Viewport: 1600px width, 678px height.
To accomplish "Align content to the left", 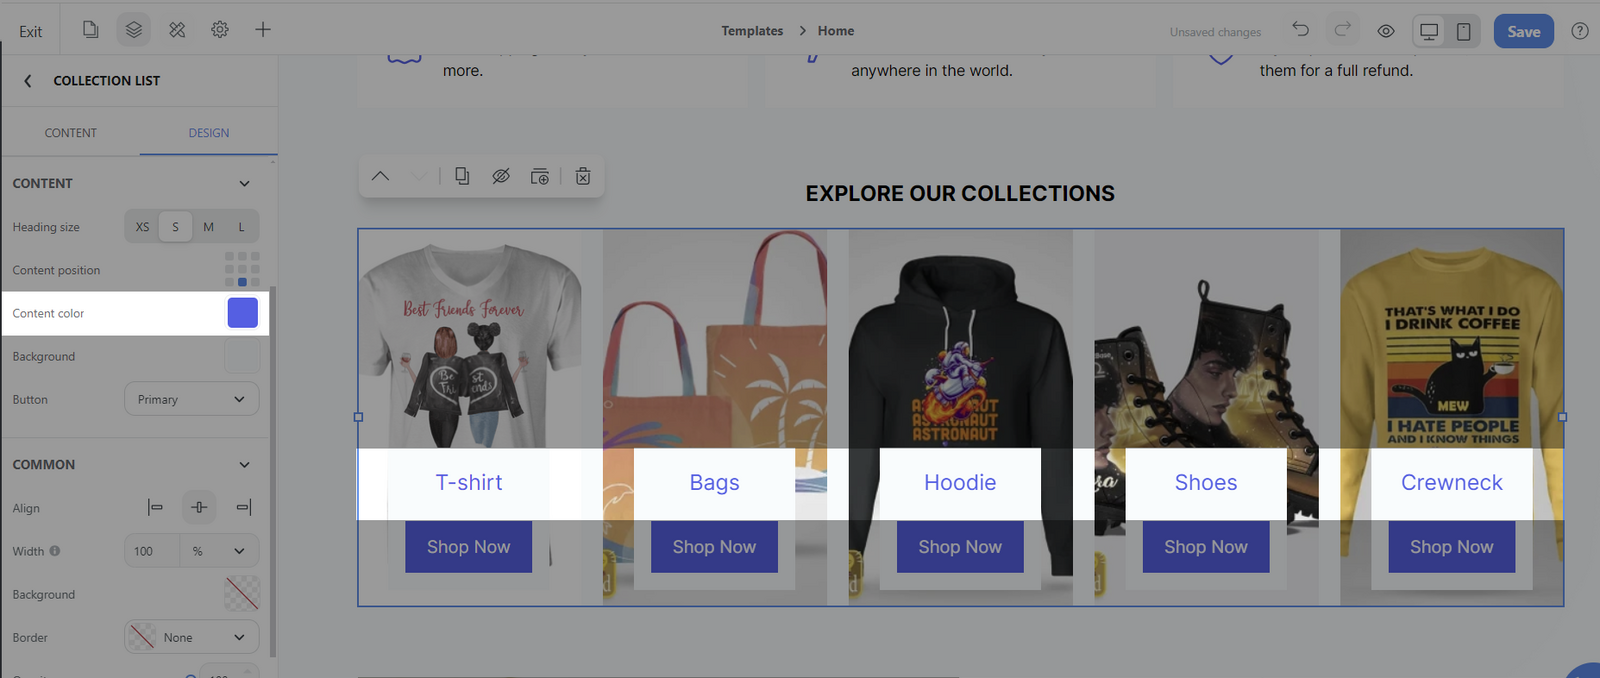I will click(x=155, y=508).
